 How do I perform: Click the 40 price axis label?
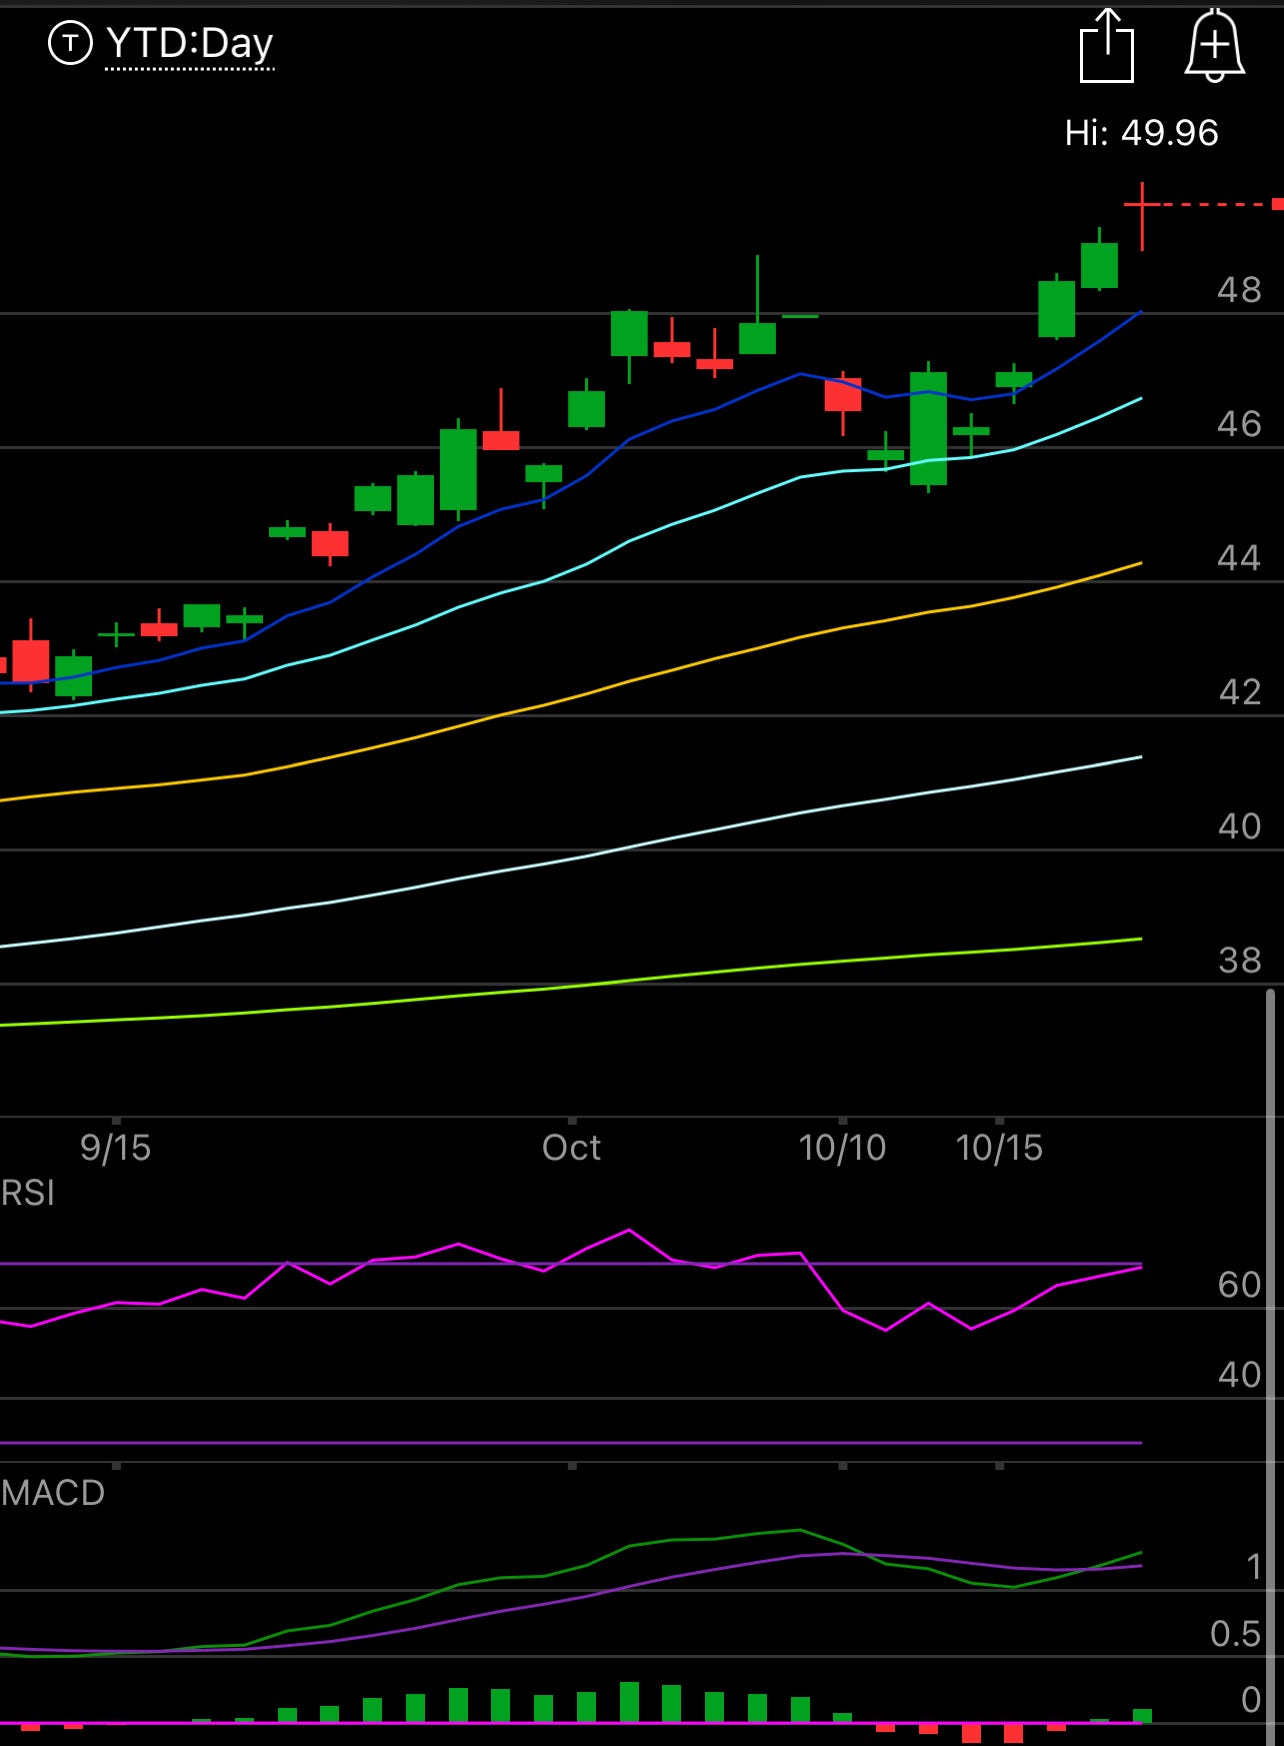click(x=1239, y=826)
